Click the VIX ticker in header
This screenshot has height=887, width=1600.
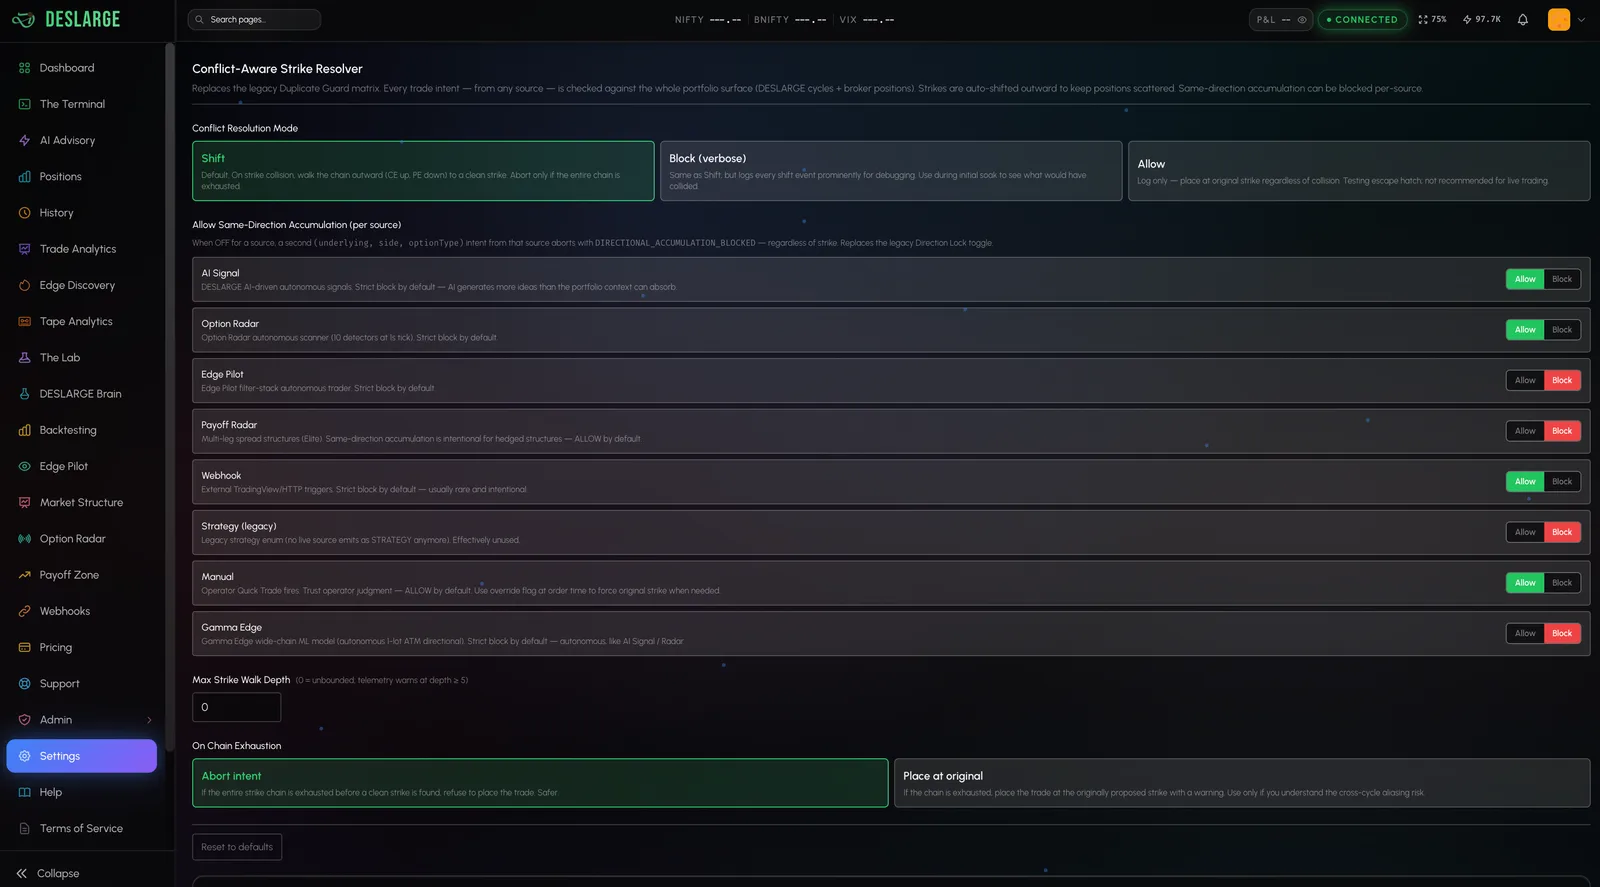(867, 20)
